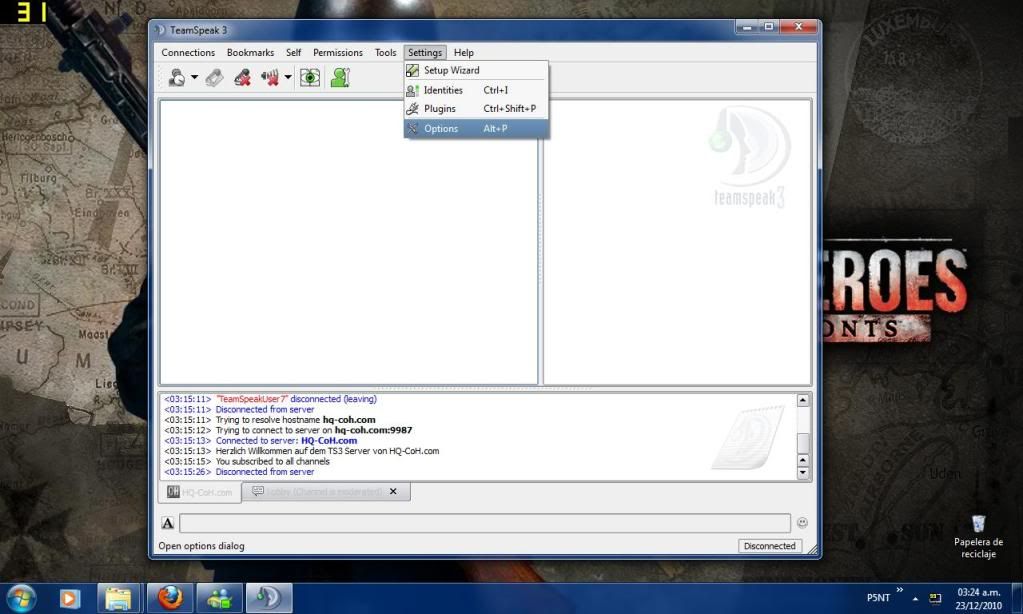Click the Show desktop button
This screenshot has width=1023, height=614.
point(1018,598)
